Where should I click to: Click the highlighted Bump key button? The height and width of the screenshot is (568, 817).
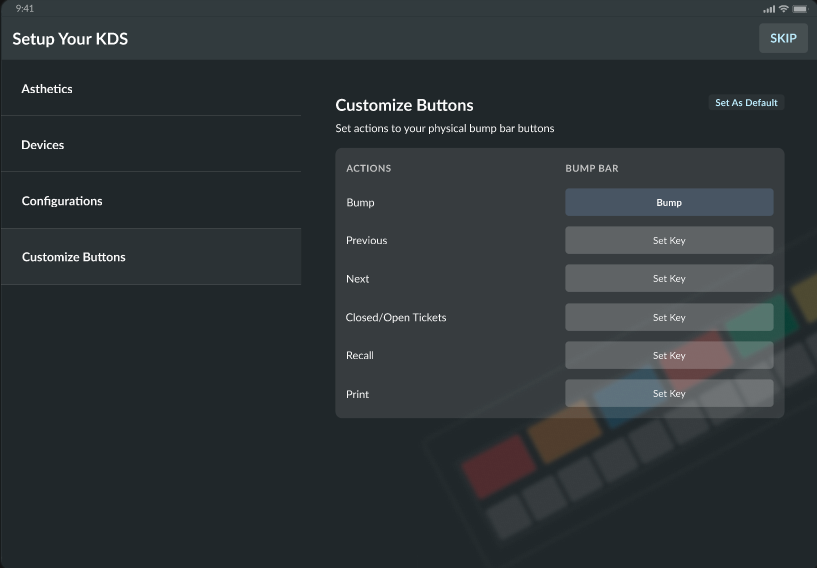point(669,203)
